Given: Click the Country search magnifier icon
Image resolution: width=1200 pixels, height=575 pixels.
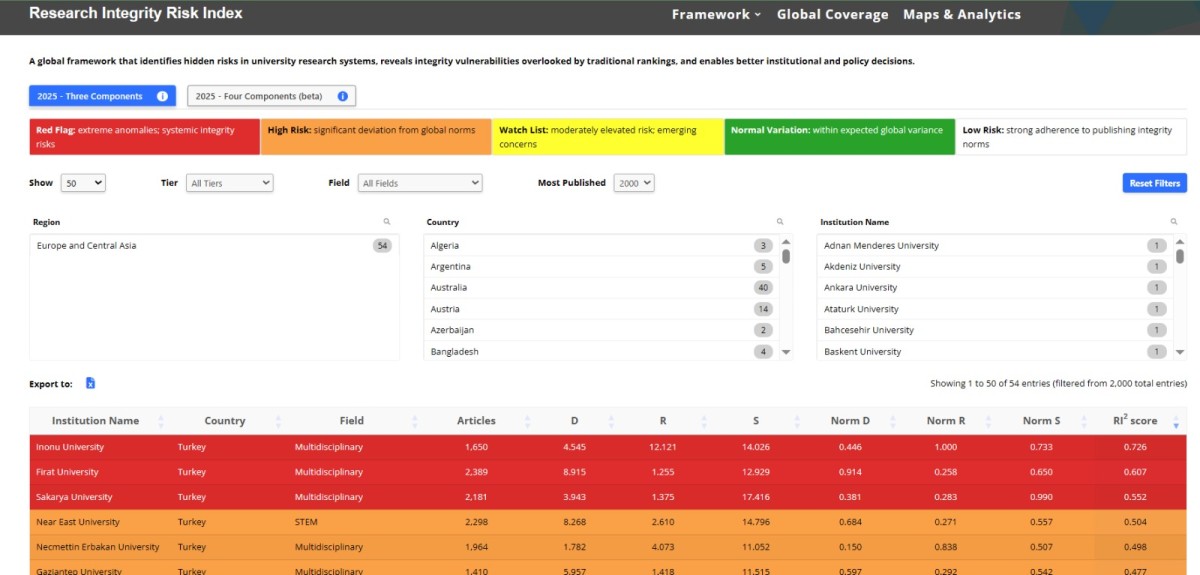Looking at the screenshot, I should [x=780, y=222].
